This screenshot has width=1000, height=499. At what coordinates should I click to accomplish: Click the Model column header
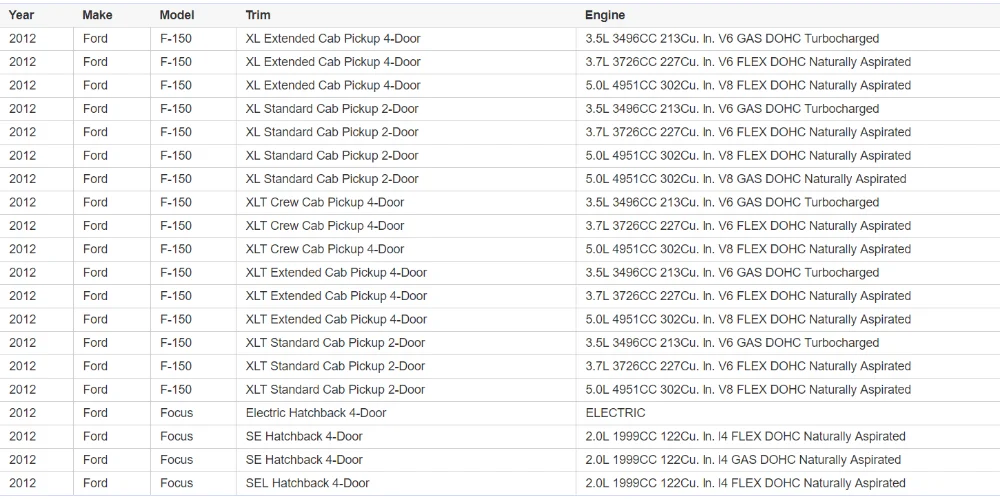point(176,15)
